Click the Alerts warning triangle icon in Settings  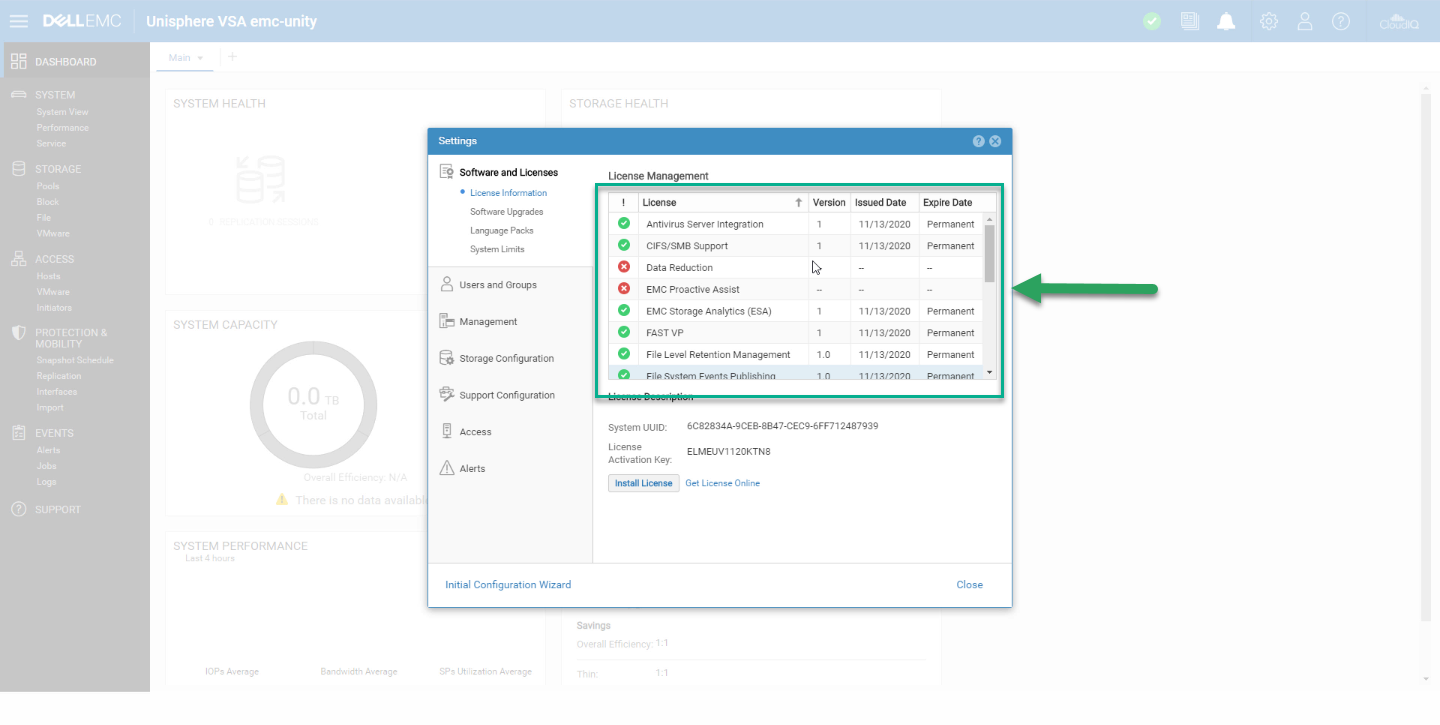pos(447,468)
